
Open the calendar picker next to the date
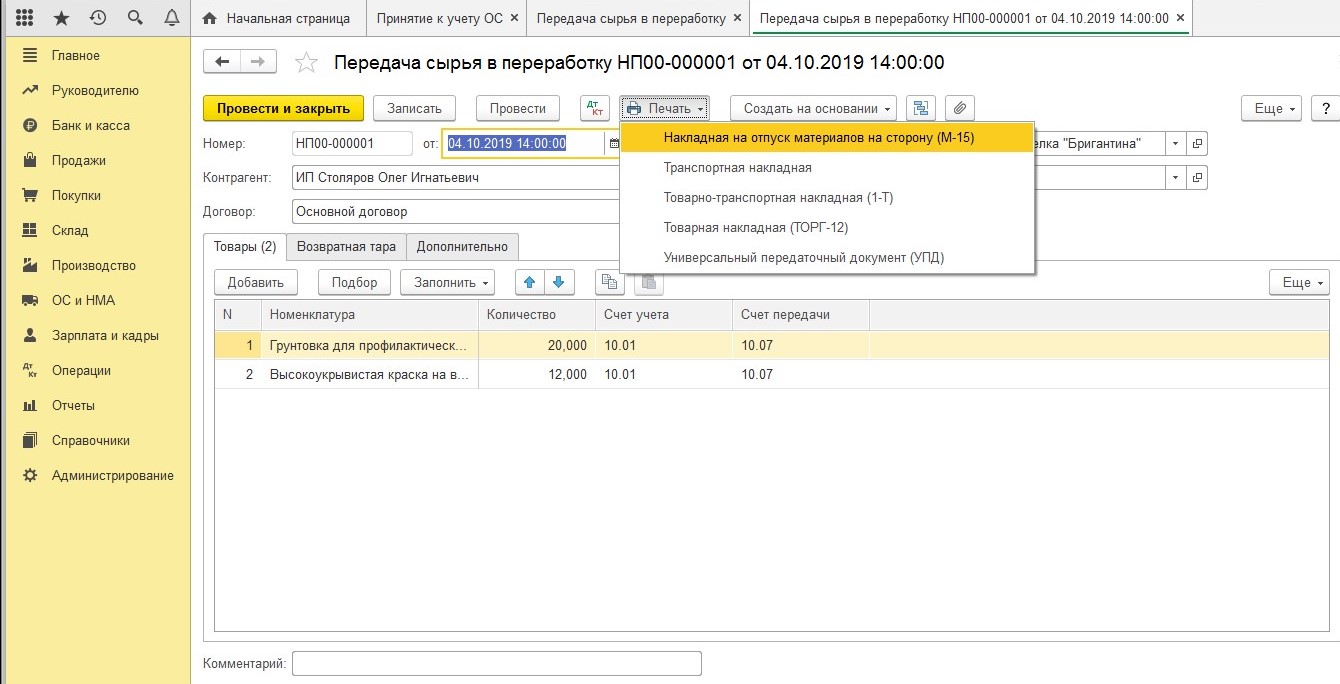[614, 144]
